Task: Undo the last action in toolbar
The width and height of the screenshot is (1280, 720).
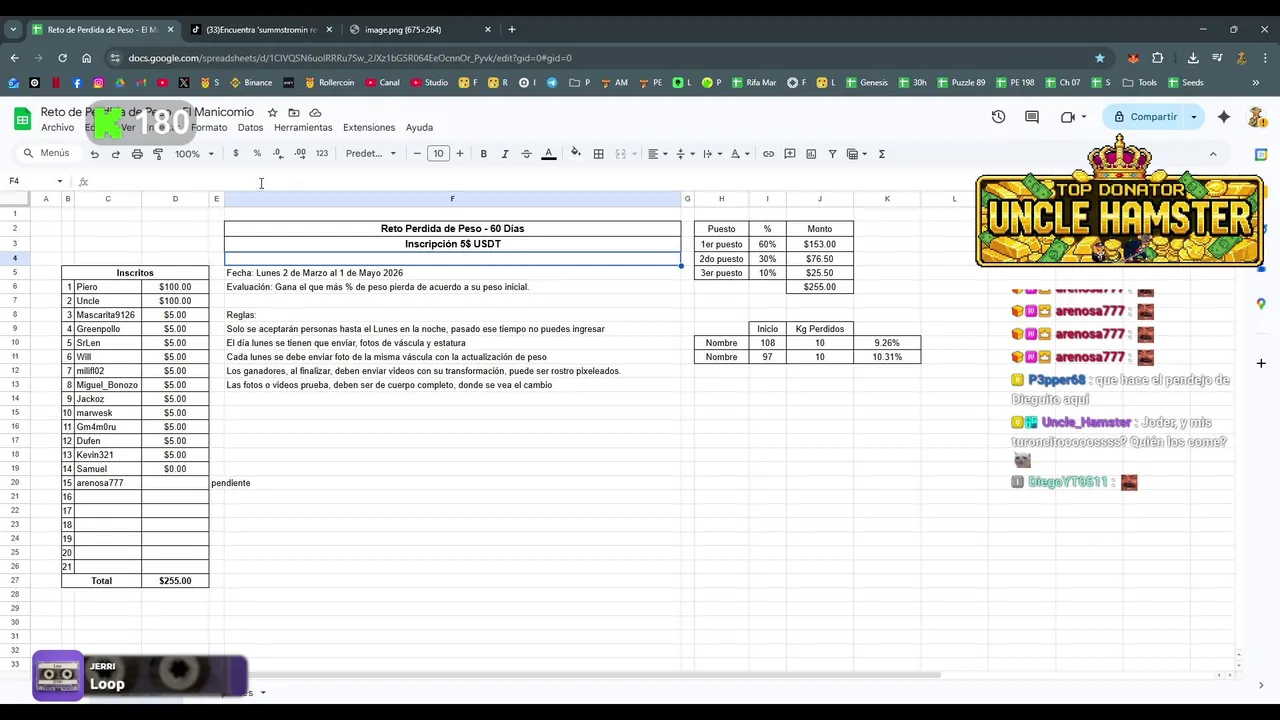Action: click(x=94, y=154)
